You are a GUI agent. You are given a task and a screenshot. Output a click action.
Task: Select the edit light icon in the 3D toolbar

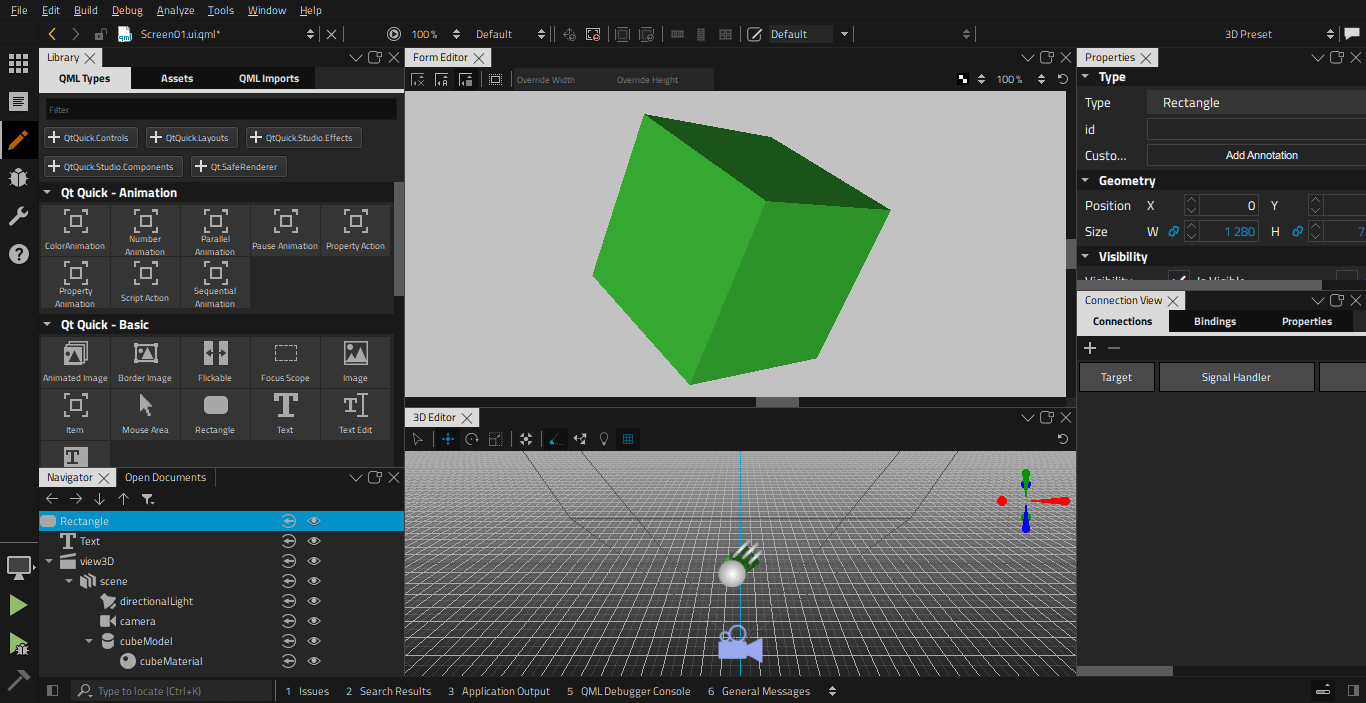(x=603, y=438)
